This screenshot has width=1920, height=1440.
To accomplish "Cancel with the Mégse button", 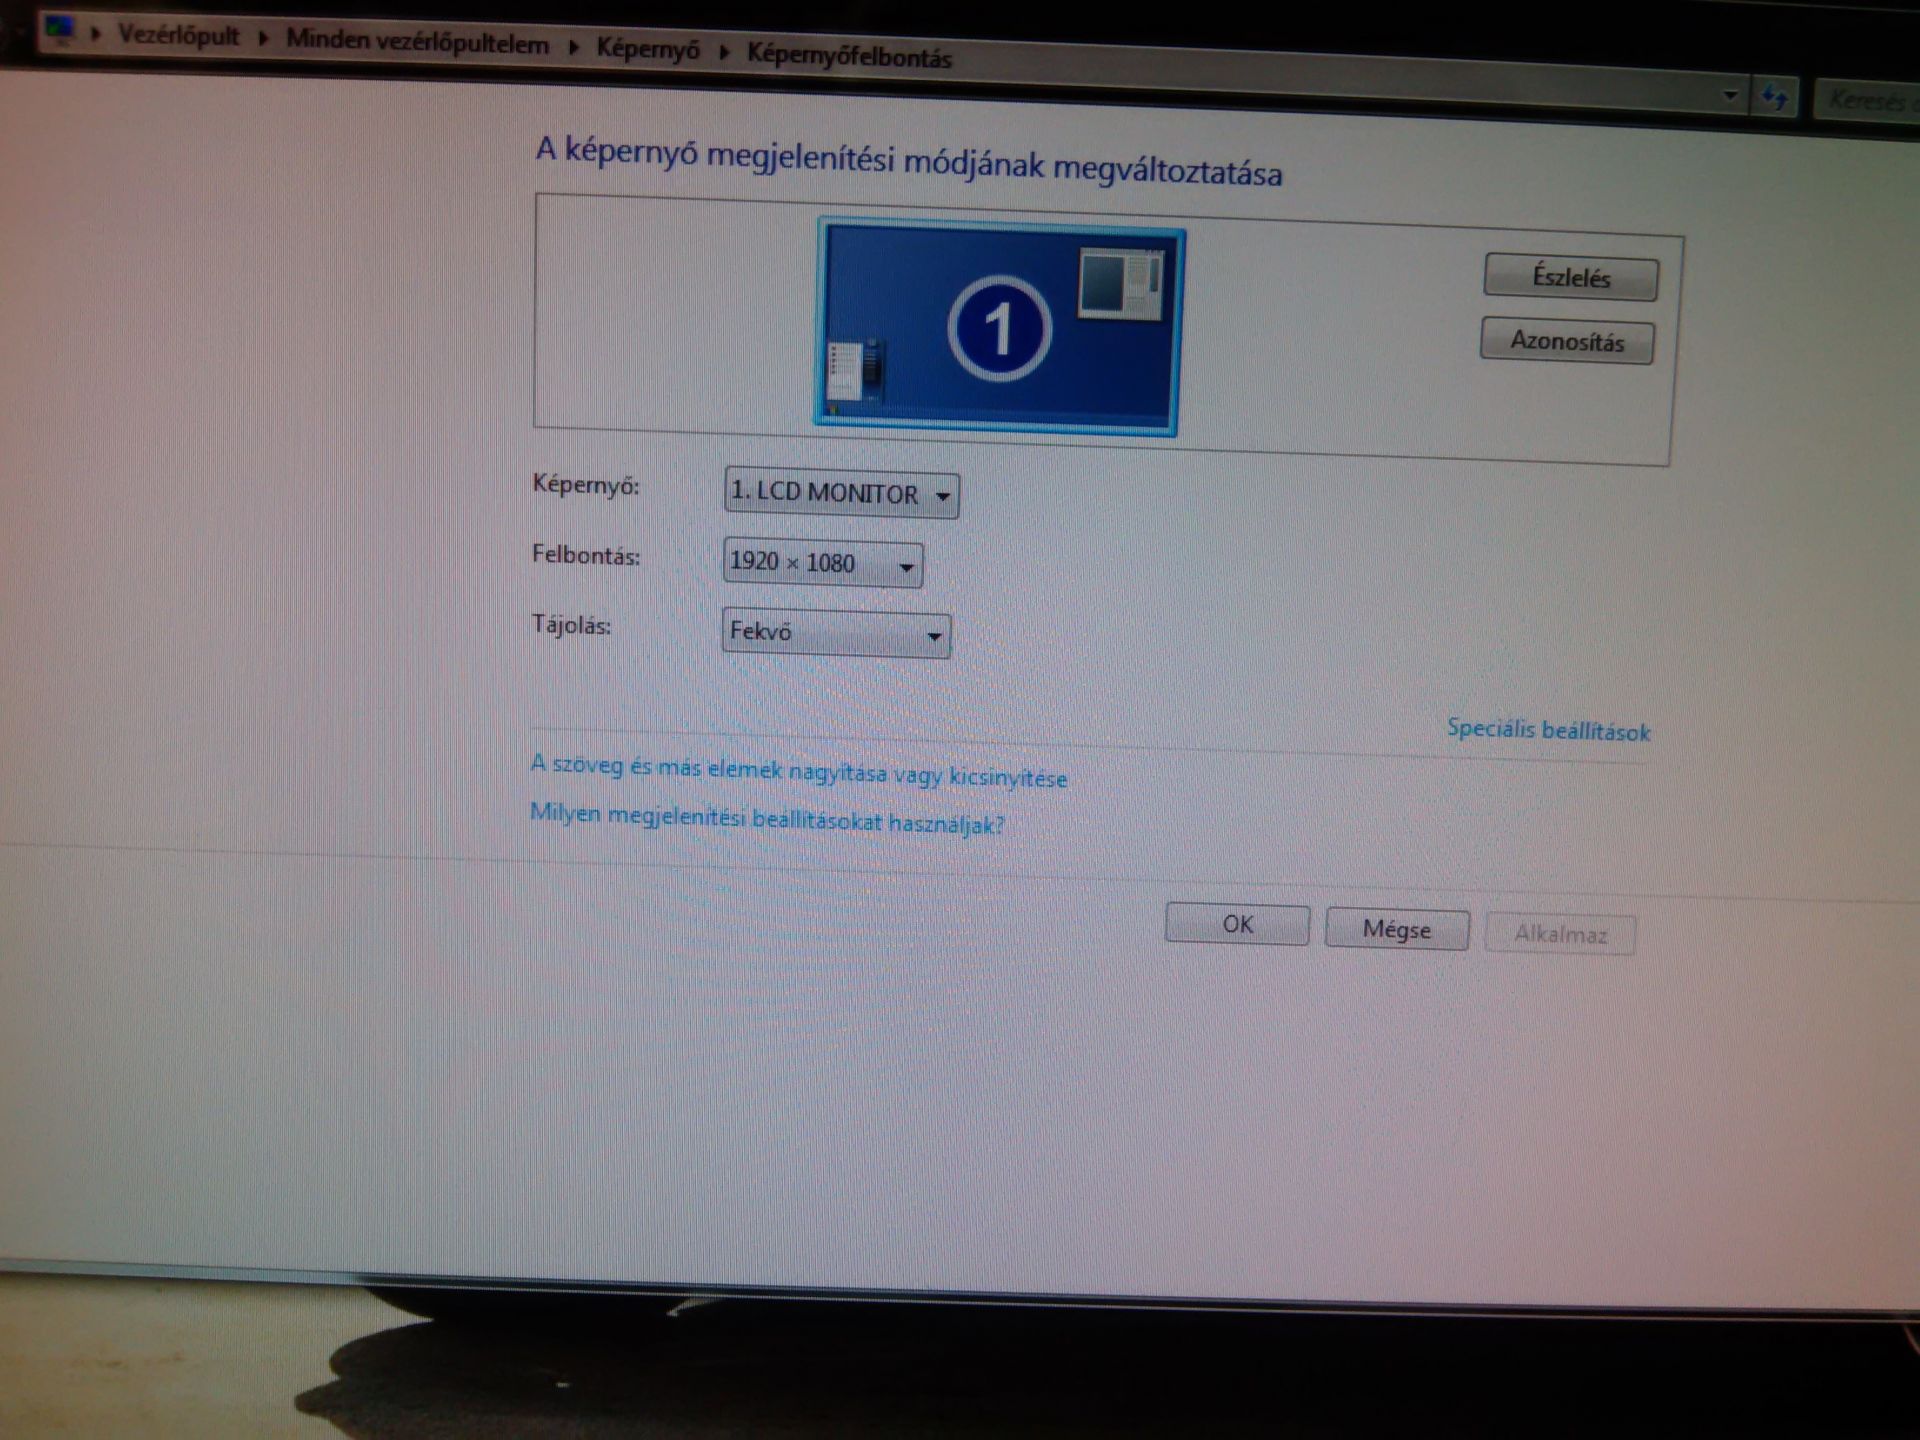I will click(x=1396, y=929).
